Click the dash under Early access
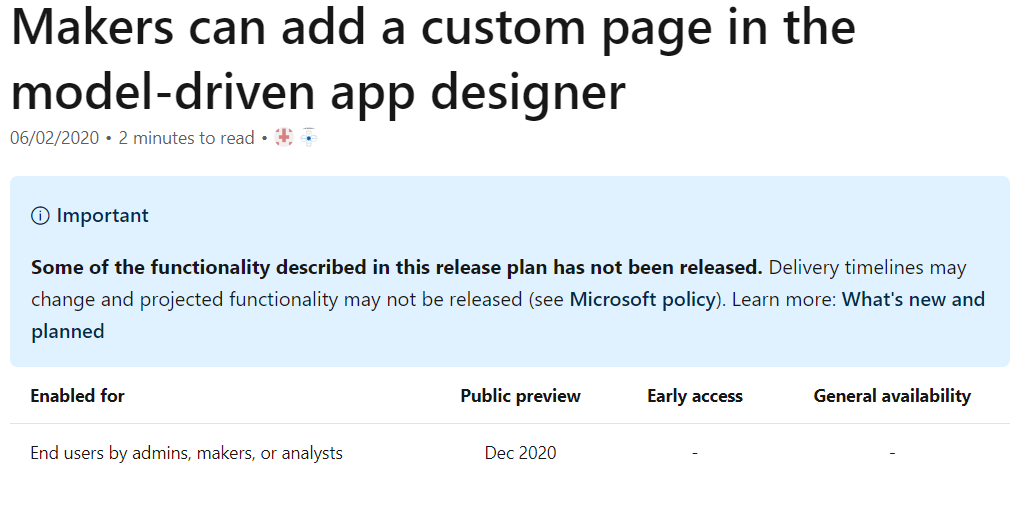This screenshot has height=507, width=1020. pos(695,453)
